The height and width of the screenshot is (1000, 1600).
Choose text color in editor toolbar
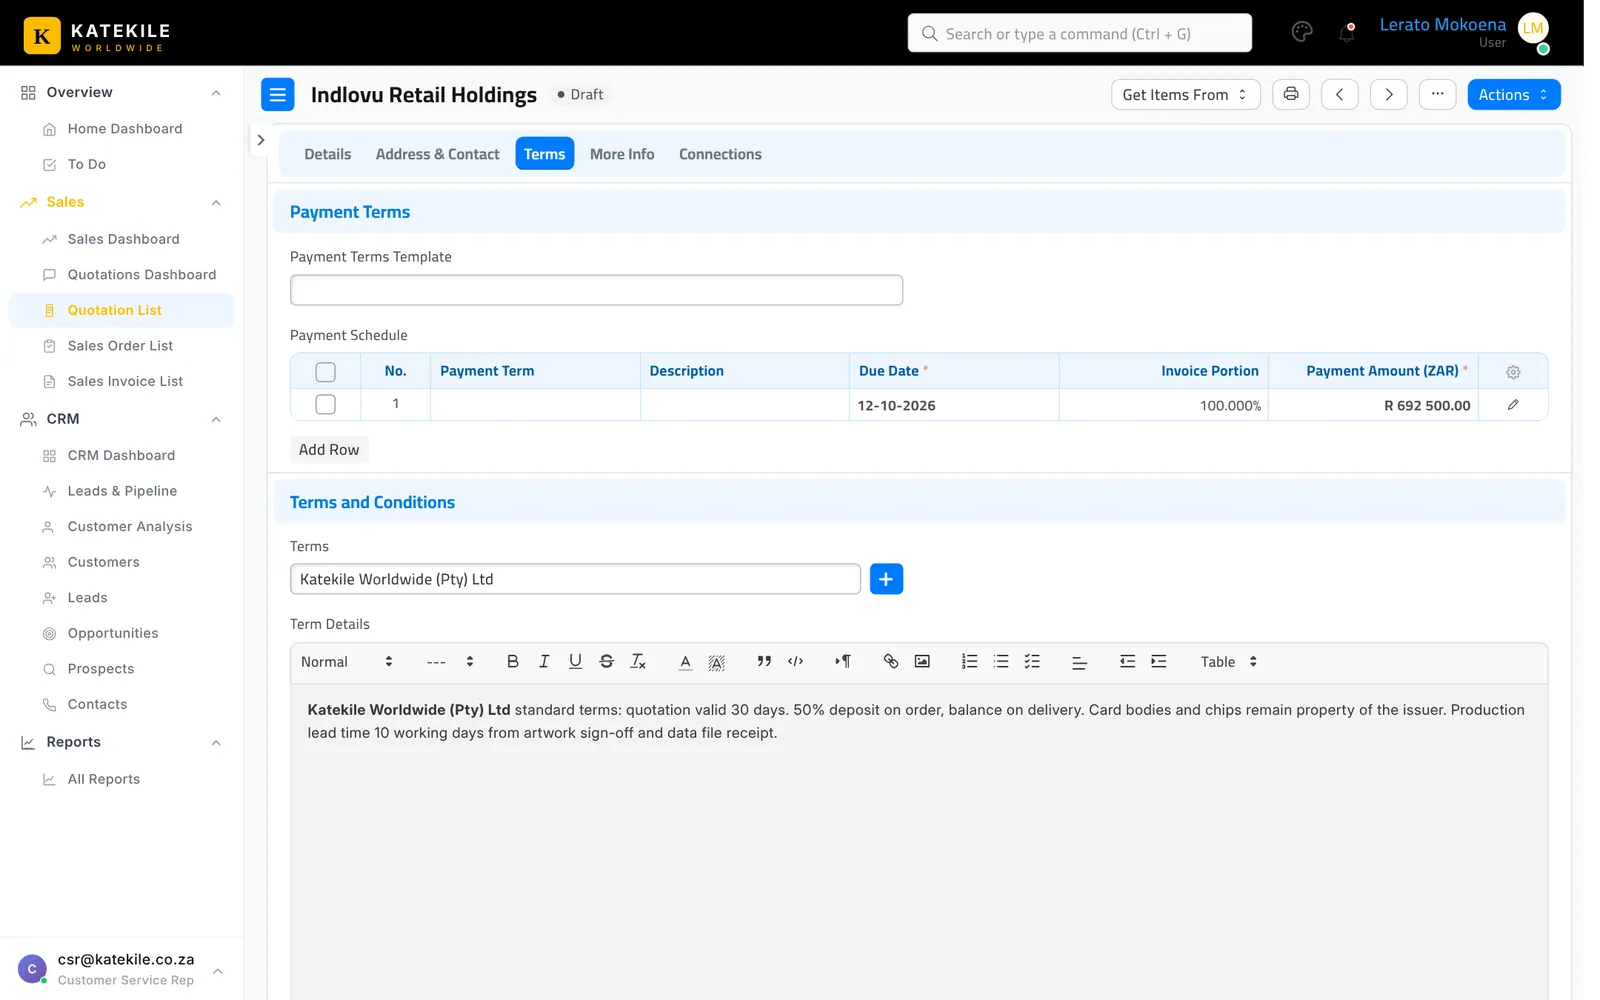(685, 662)
